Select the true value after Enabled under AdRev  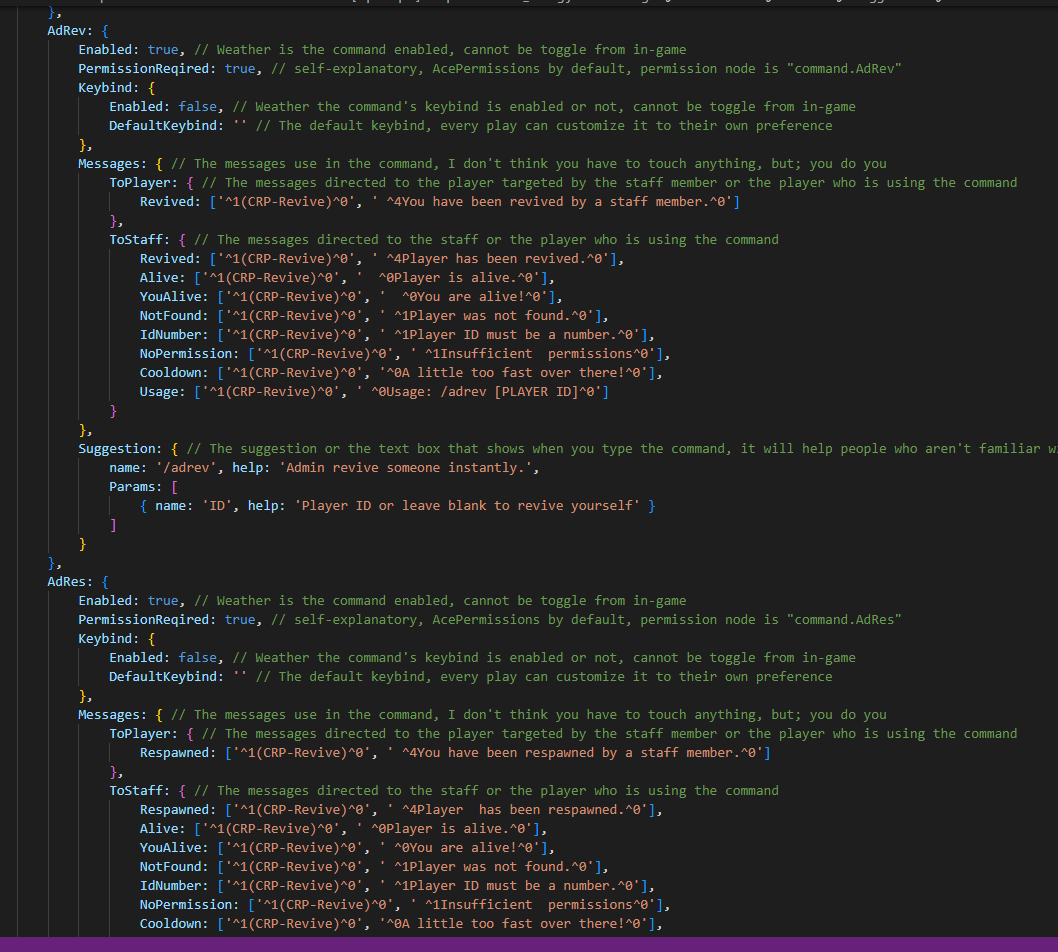163,49
